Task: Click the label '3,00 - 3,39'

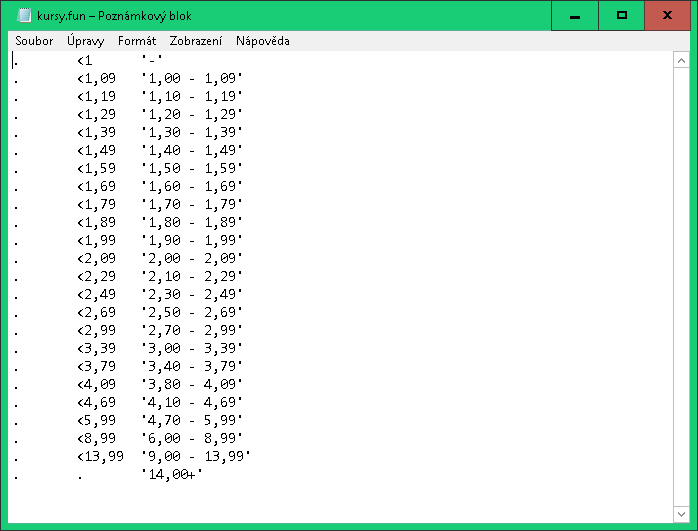Action: [x=192, y=349]
